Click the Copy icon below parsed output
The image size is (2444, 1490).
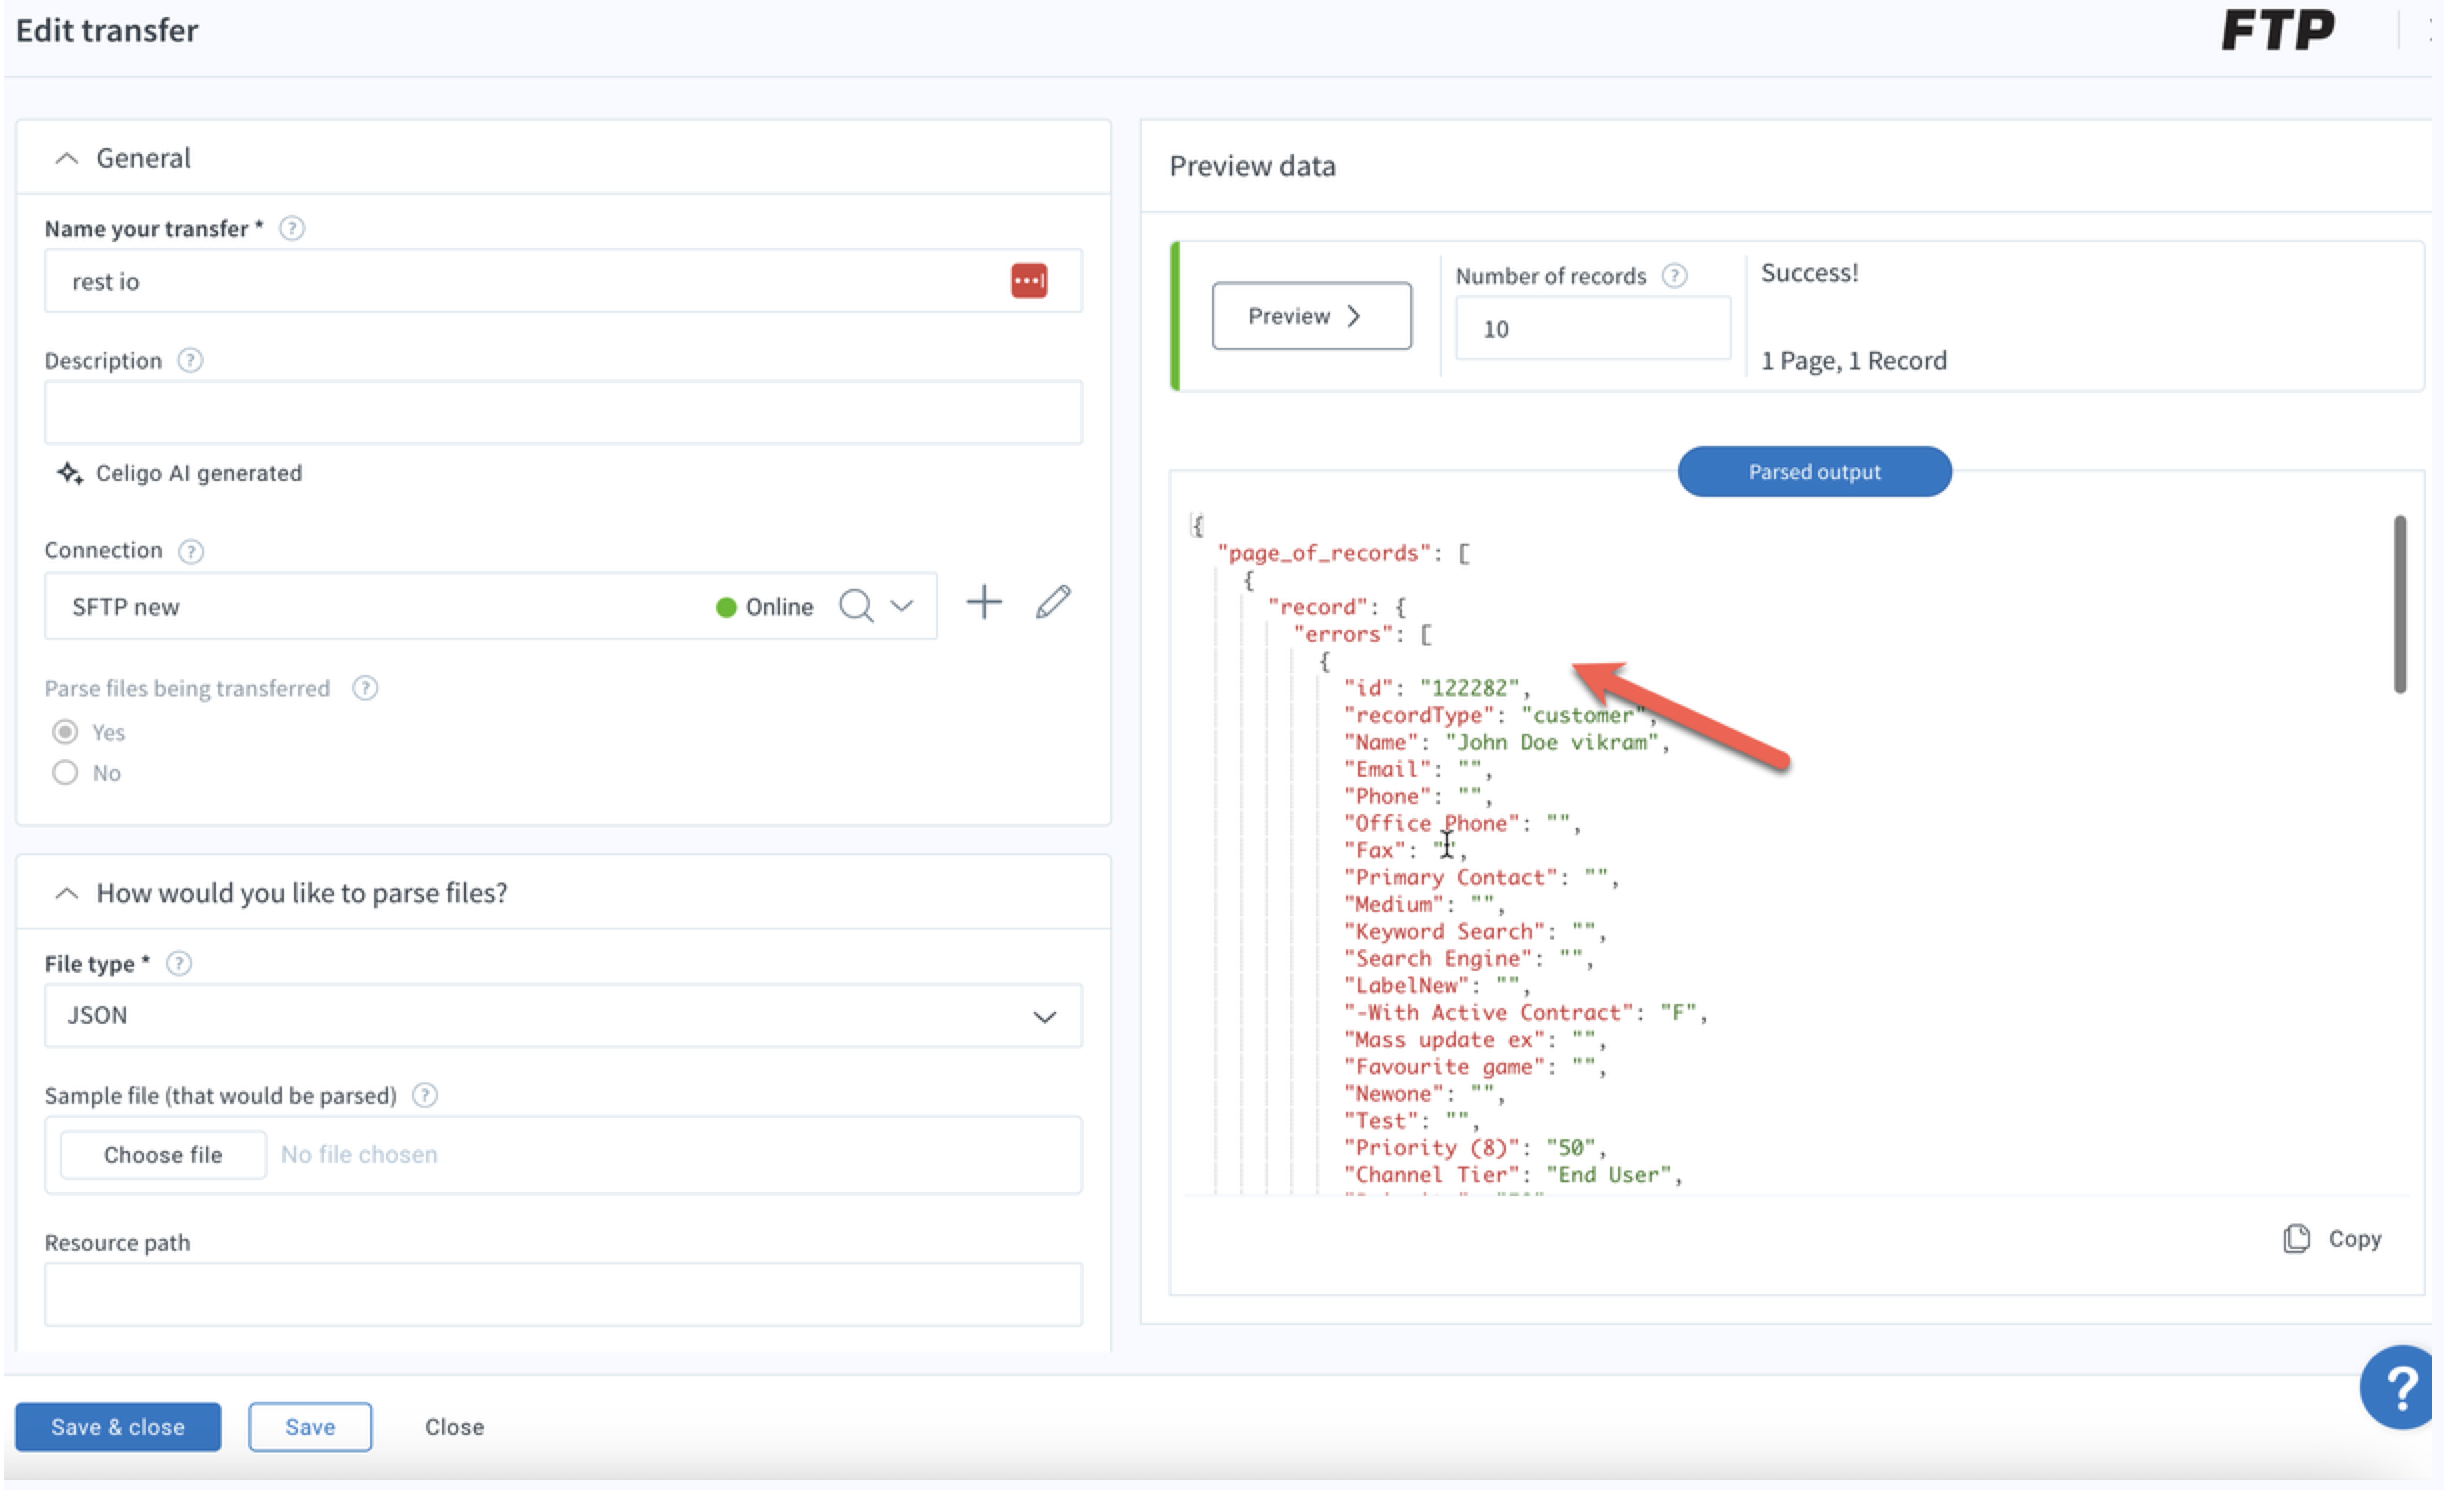click(2296, 1238)
